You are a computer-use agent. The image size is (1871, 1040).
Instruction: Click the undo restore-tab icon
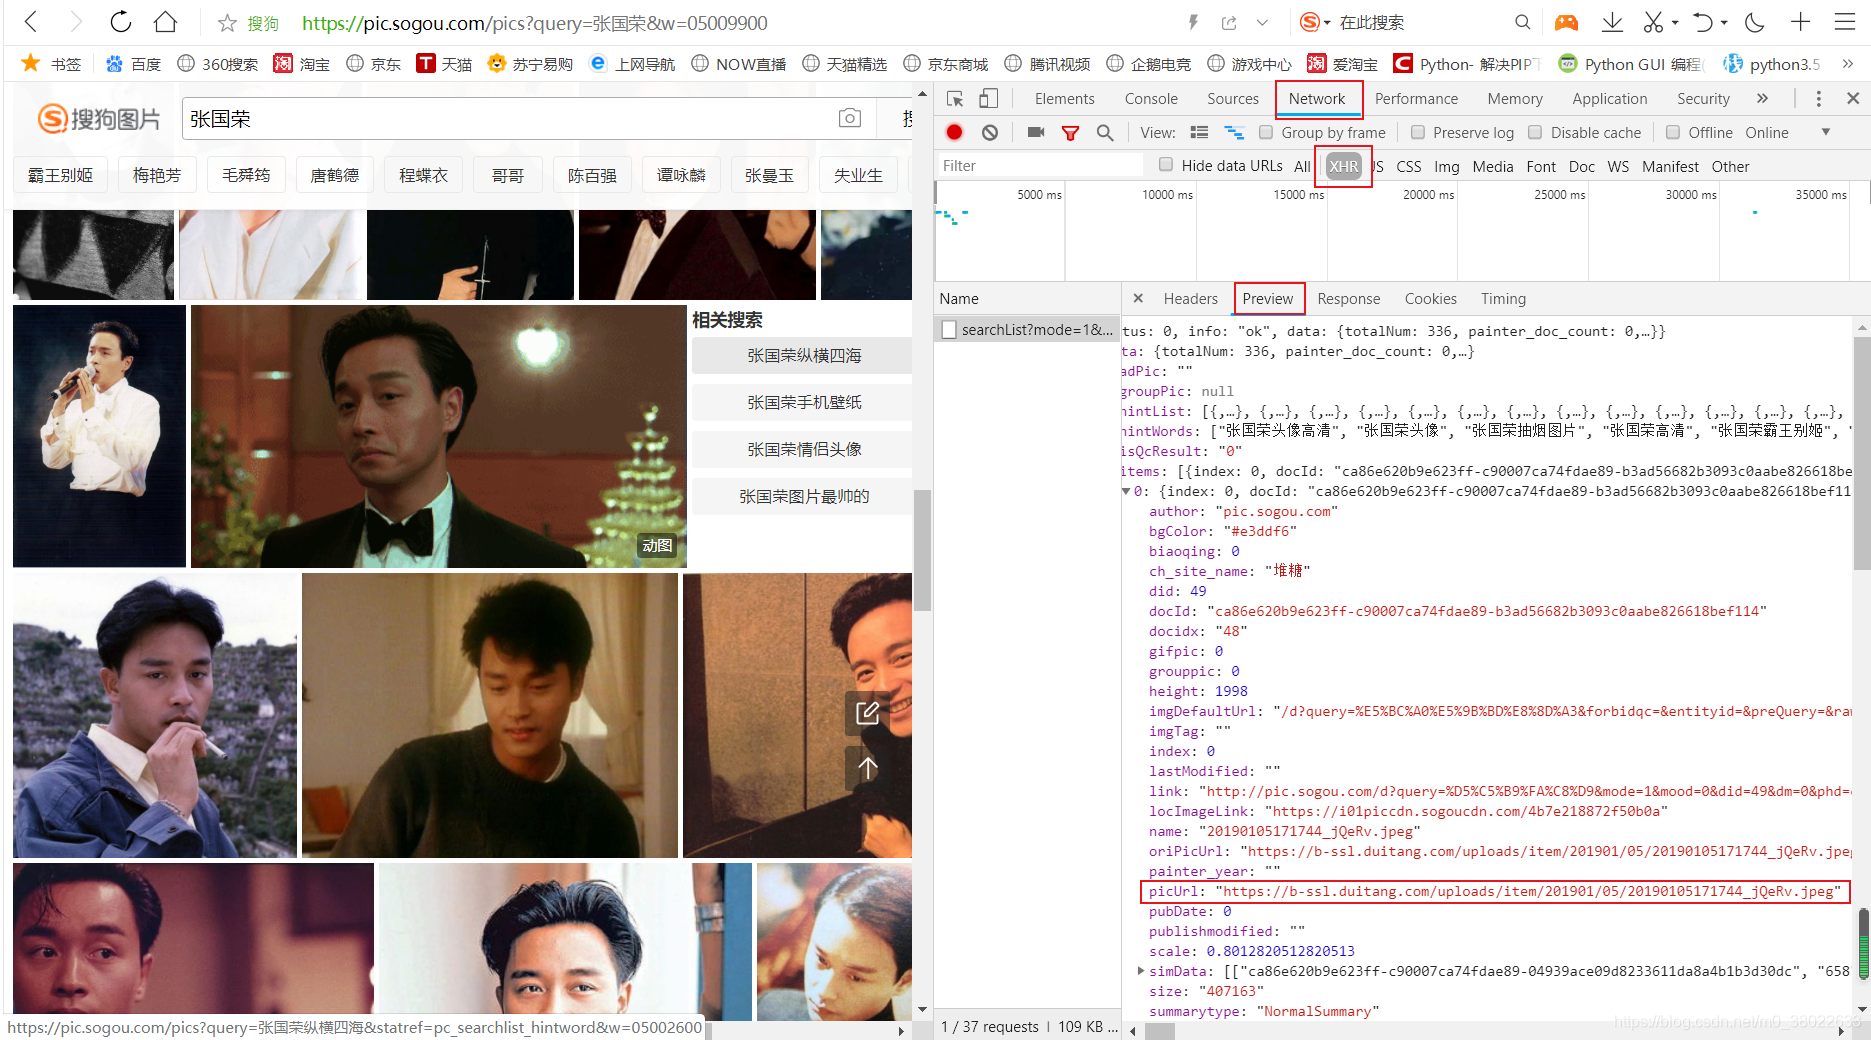1703,22
